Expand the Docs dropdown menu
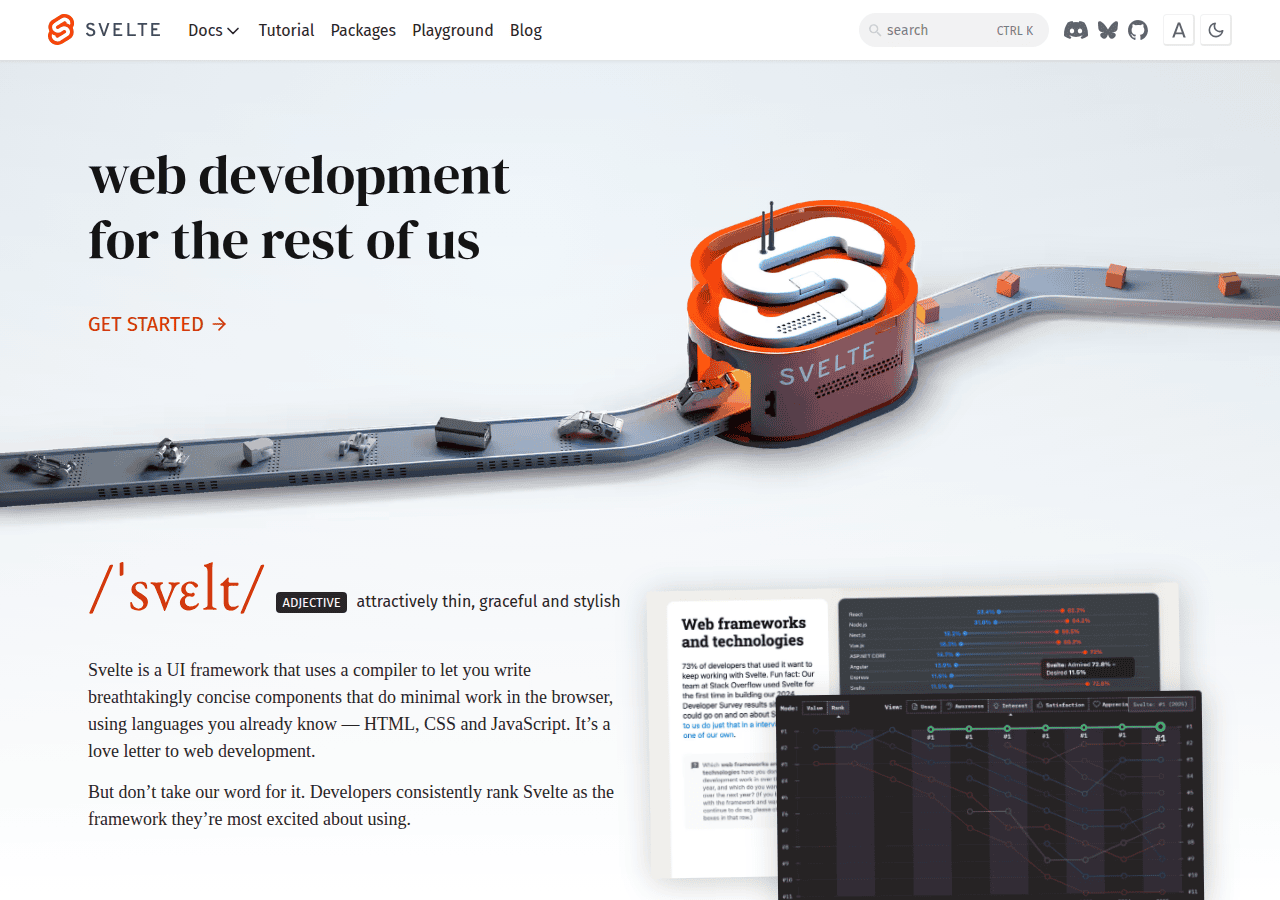 [214, 30]
